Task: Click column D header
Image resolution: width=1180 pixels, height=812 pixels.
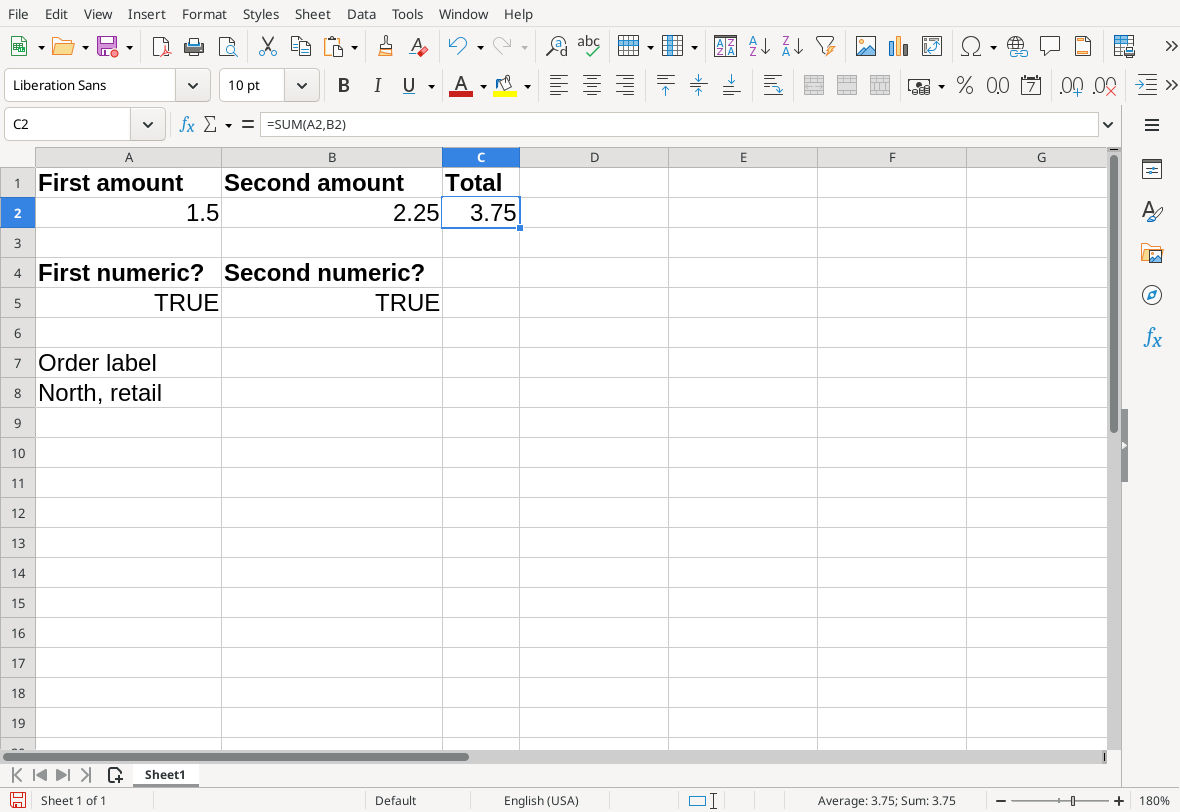Action: click(594, 157)
